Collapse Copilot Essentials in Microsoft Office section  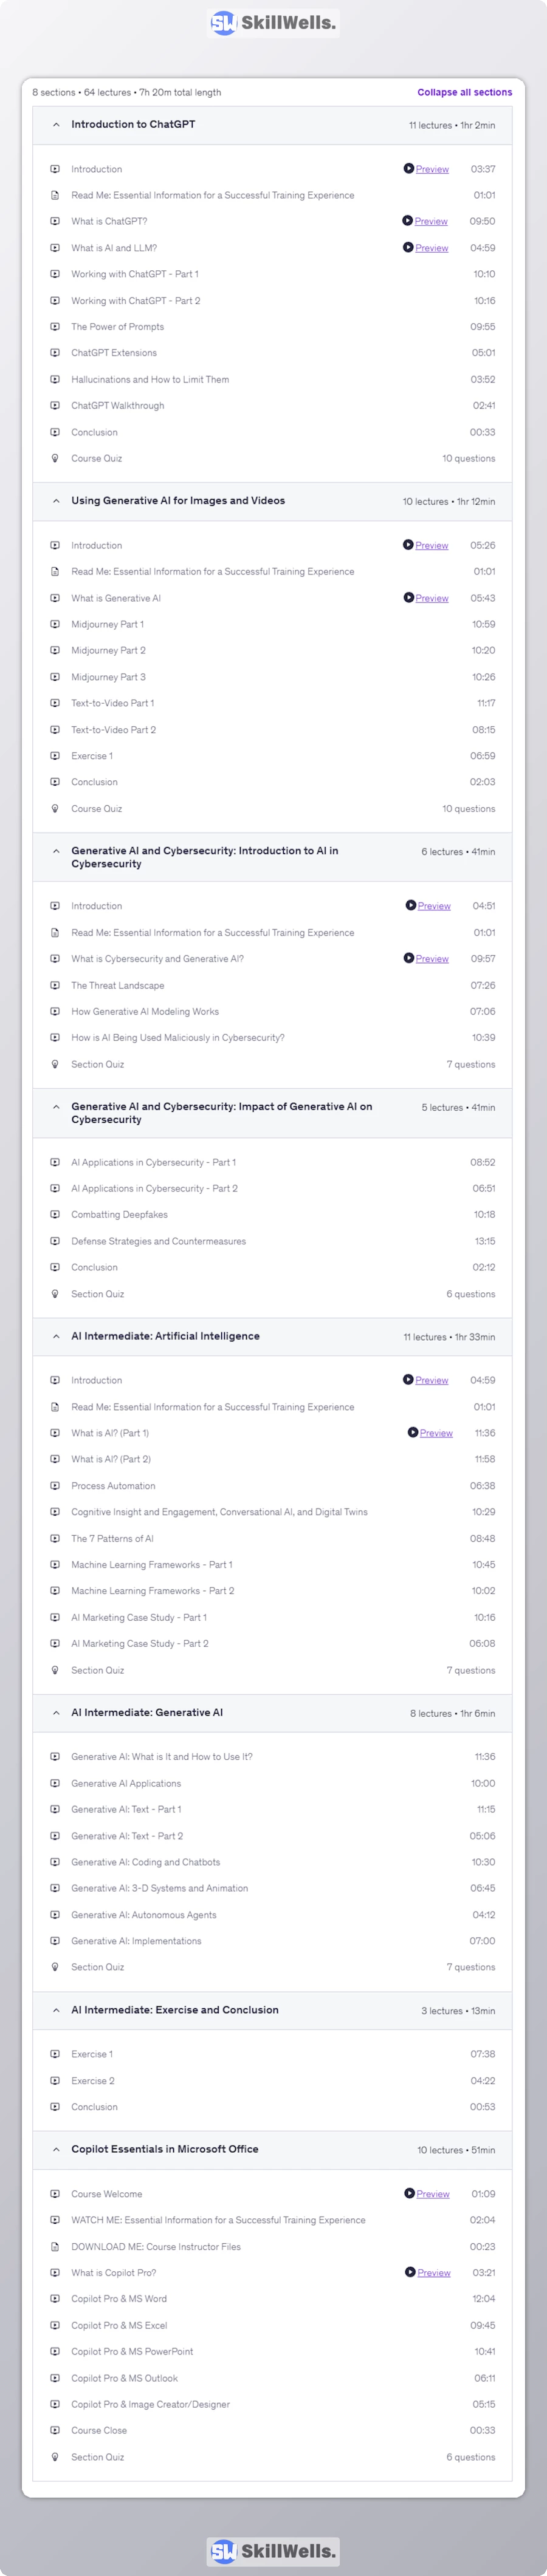(x=56, y=2150)
